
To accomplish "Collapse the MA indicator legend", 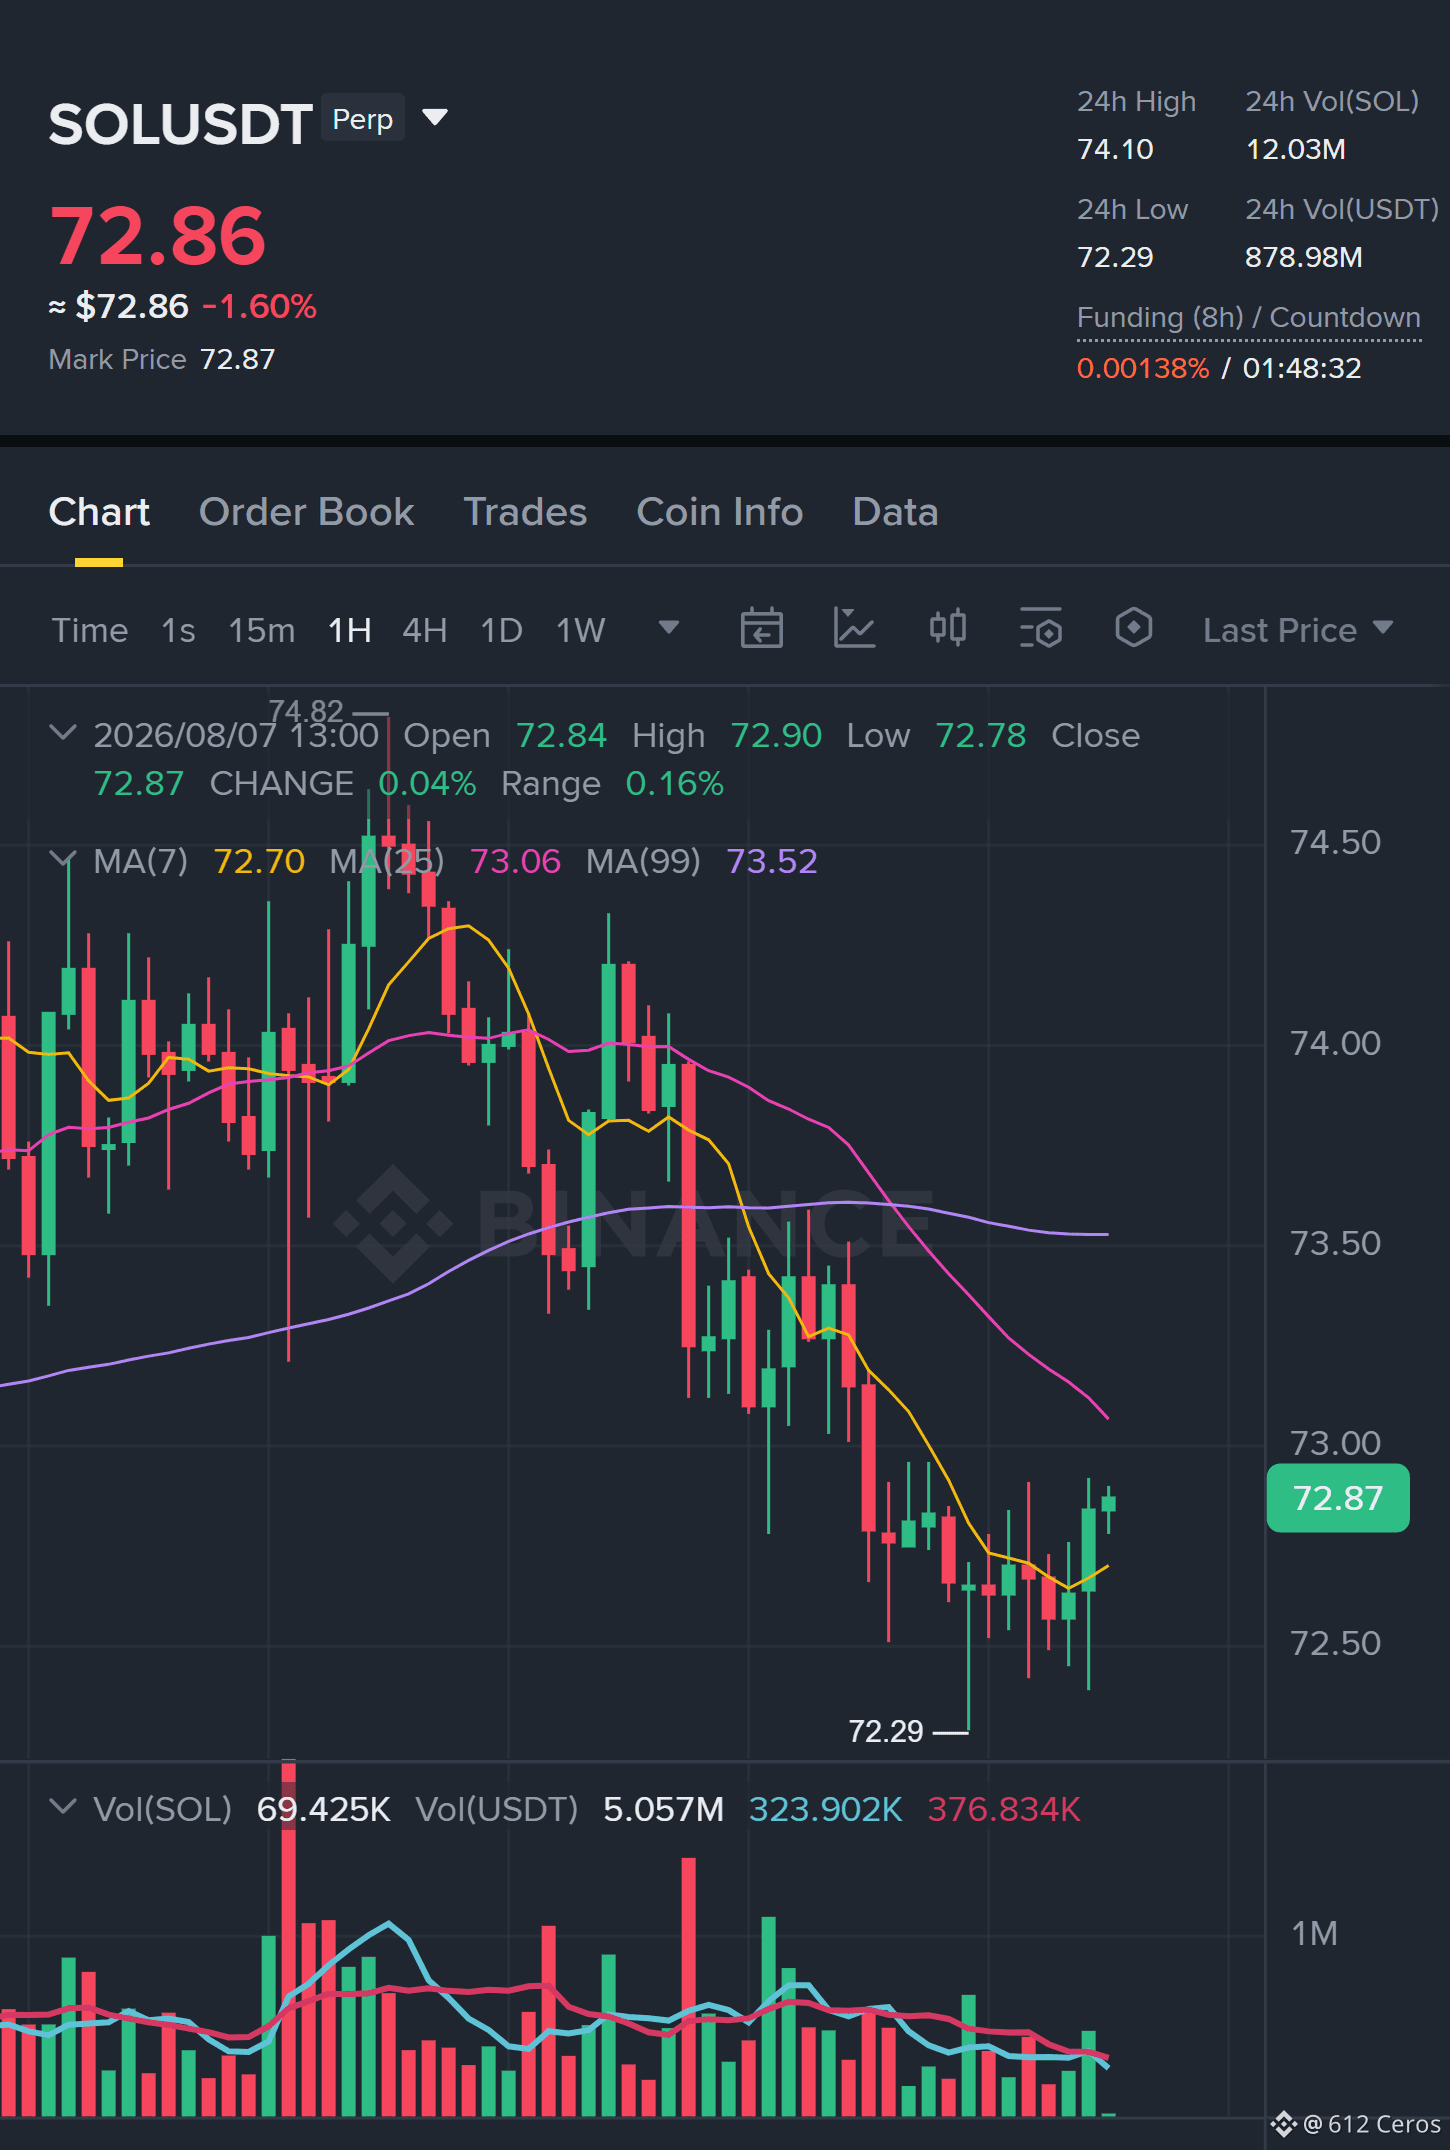I will tap(62, 859).
